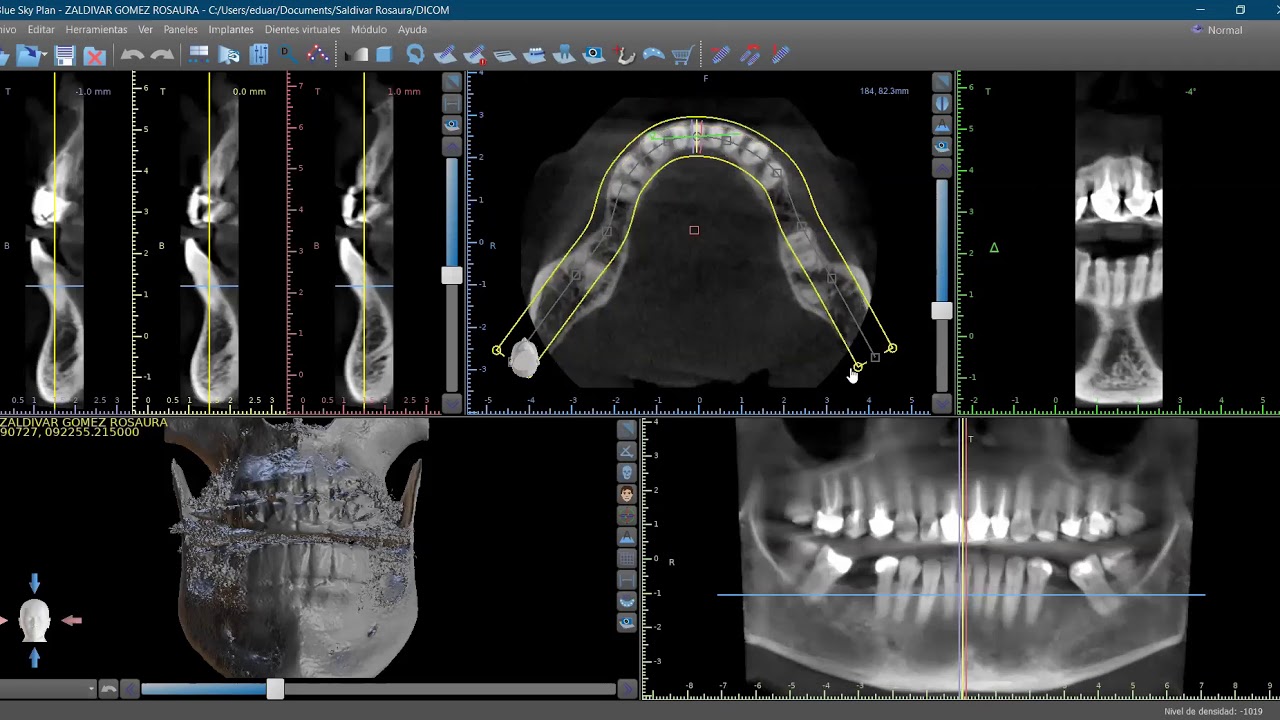Screen dimensions: 1280x720
Task: Click the right axial vertical slider handle
Action: 942,311
